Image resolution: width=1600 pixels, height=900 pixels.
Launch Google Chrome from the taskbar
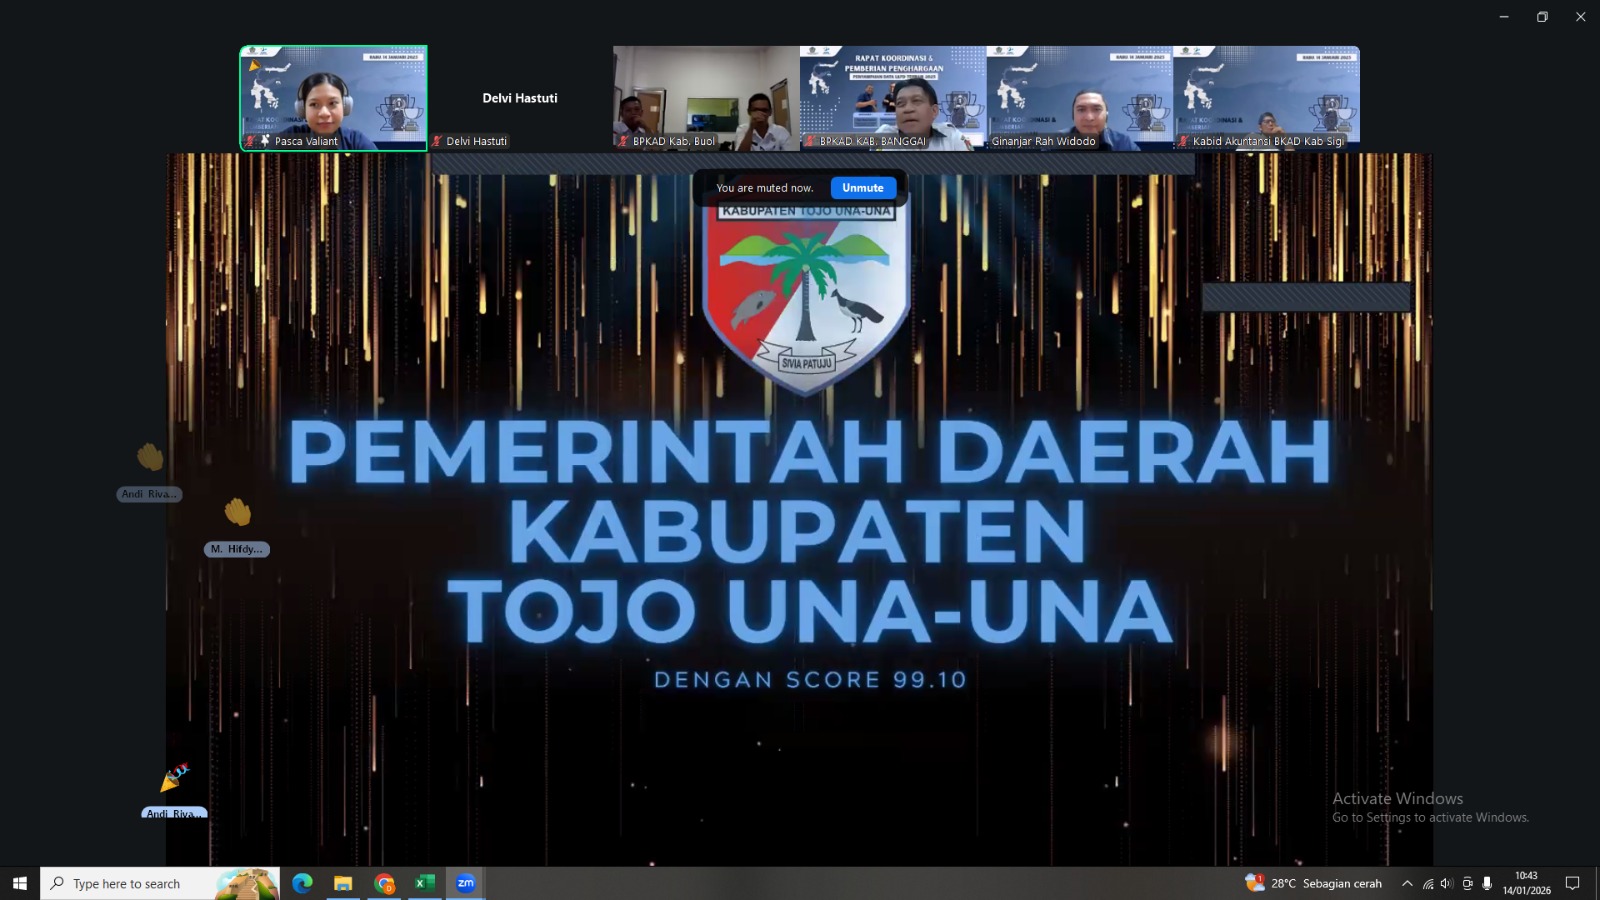coord(384,883)
